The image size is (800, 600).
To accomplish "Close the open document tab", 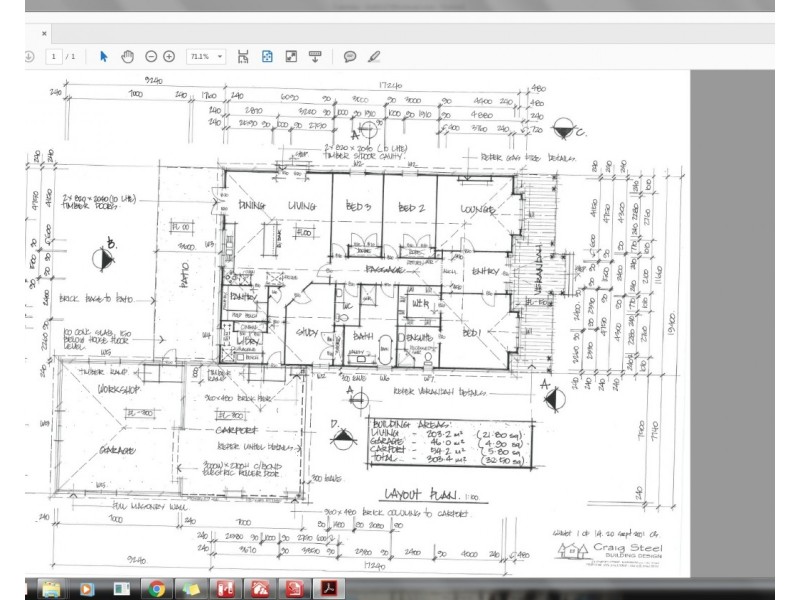I will click(44, 33).
